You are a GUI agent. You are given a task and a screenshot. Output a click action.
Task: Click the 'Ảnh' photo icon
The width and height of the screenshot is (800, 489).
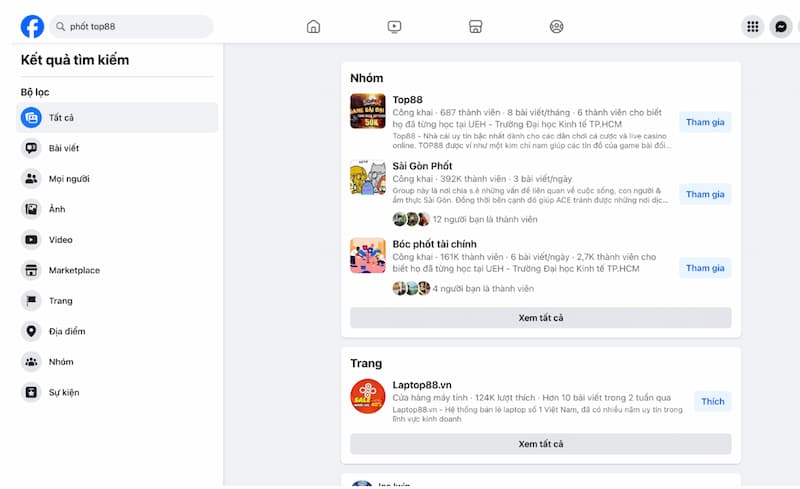[x=31, y=209]
